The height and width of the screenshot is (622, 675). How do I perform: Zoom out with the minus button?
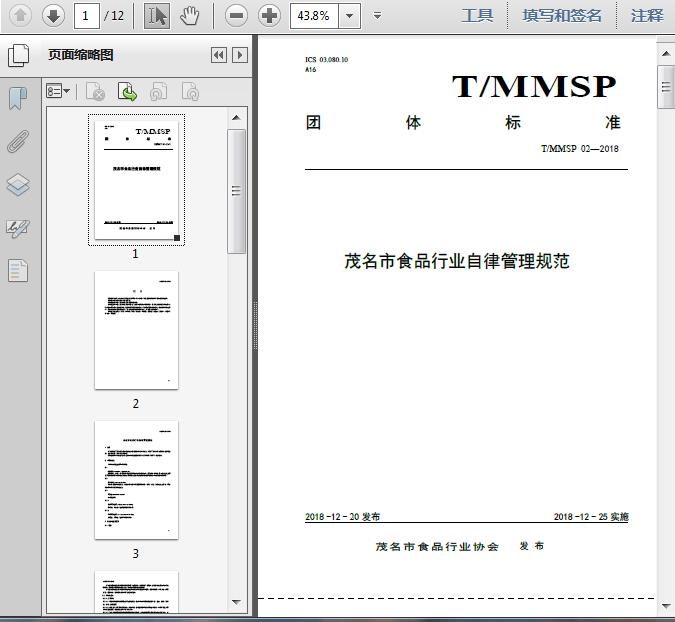coord(236,16)
